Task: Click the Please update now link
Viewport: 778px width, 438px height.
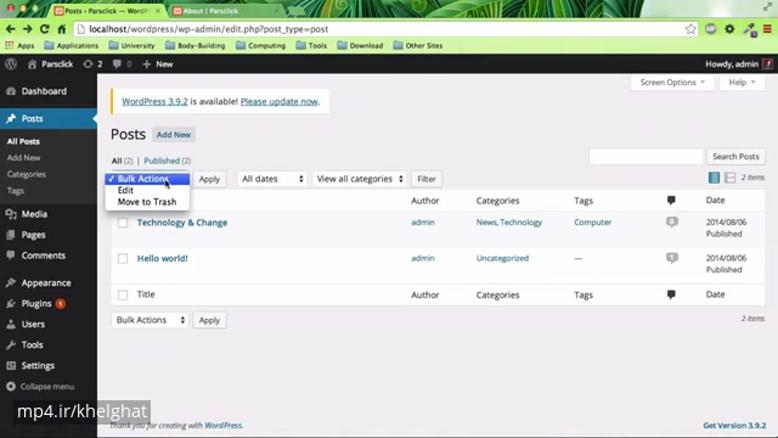Action: coord(279,101)
